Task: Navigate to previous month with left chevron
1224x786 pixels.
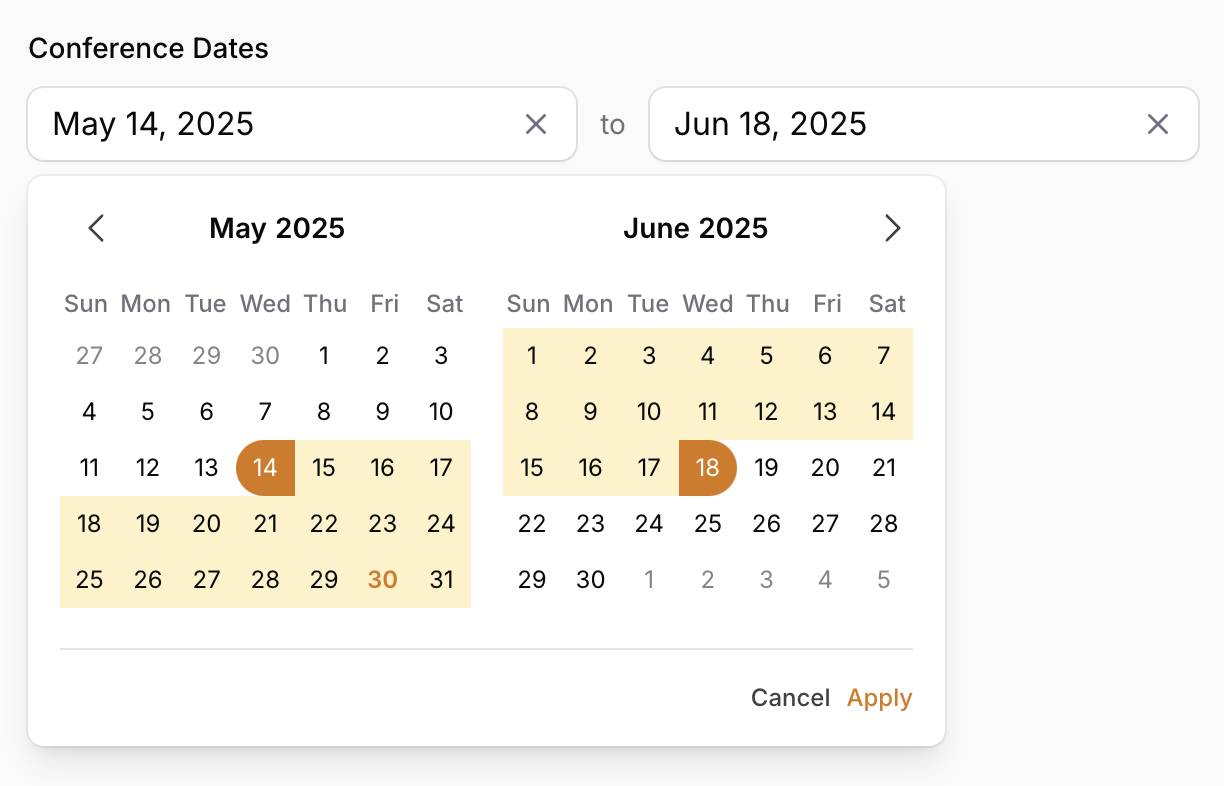Action: (x=96, y=228)
